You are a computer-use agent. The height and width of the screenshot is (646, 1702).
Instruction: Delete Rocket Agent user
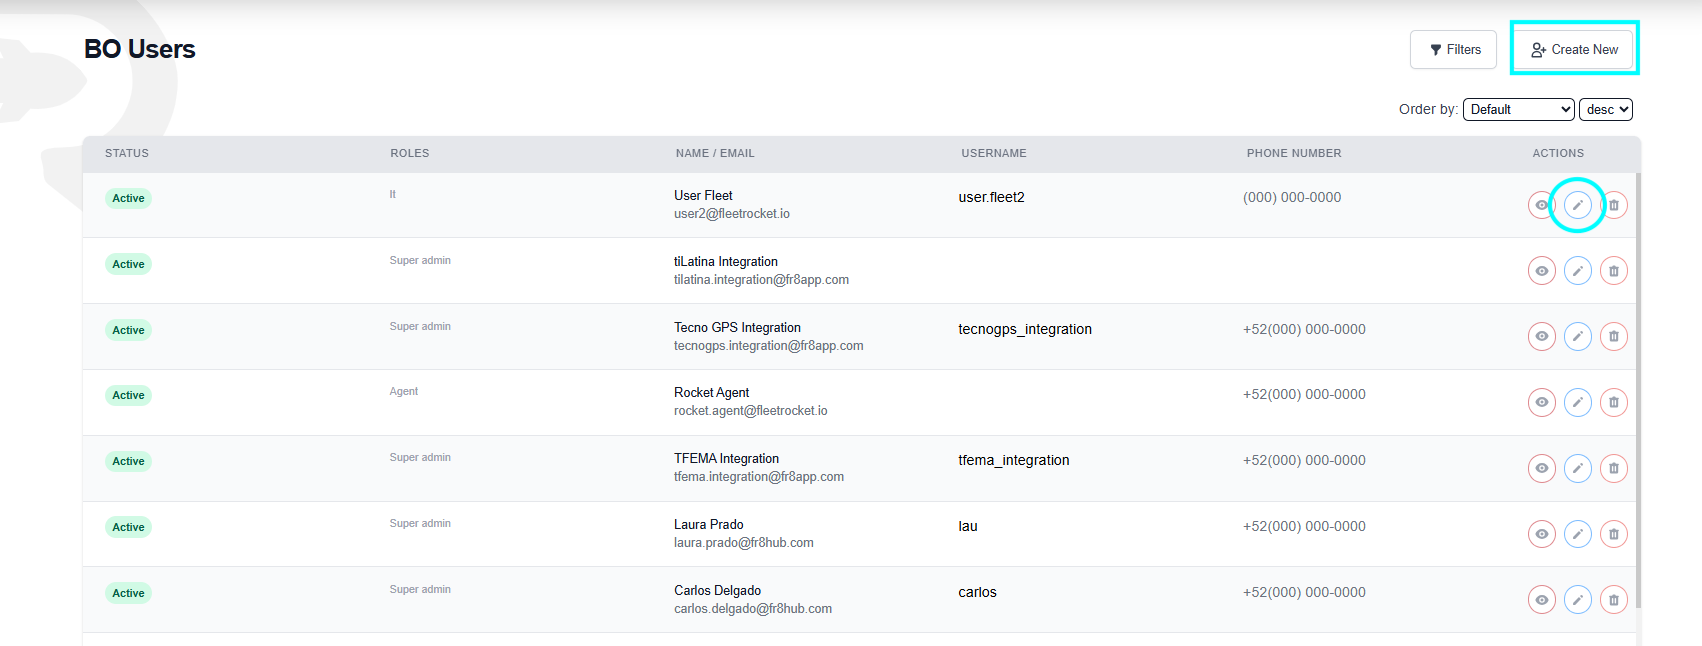click(1614, 402)
